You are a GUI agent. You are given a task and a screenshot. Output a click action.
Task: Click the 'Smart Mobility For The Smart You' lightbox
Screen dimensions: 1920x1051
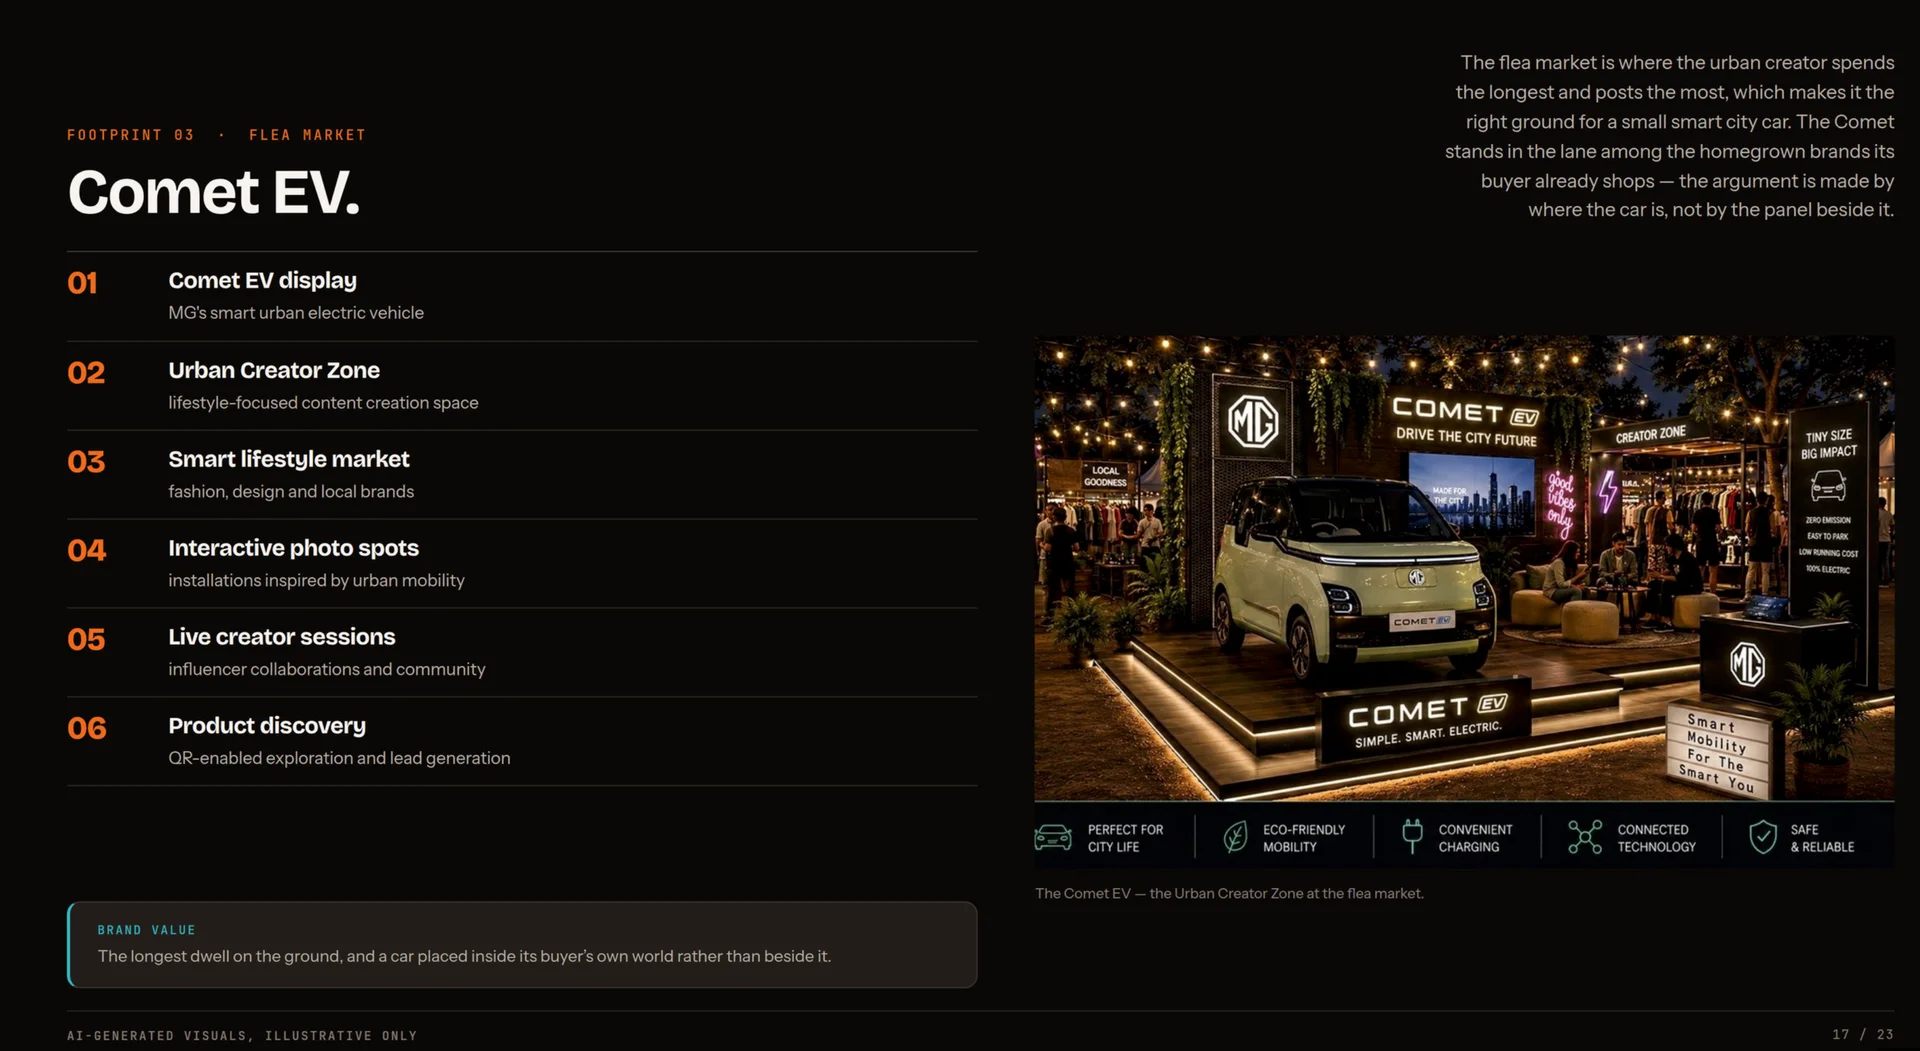pos(1720,751)
